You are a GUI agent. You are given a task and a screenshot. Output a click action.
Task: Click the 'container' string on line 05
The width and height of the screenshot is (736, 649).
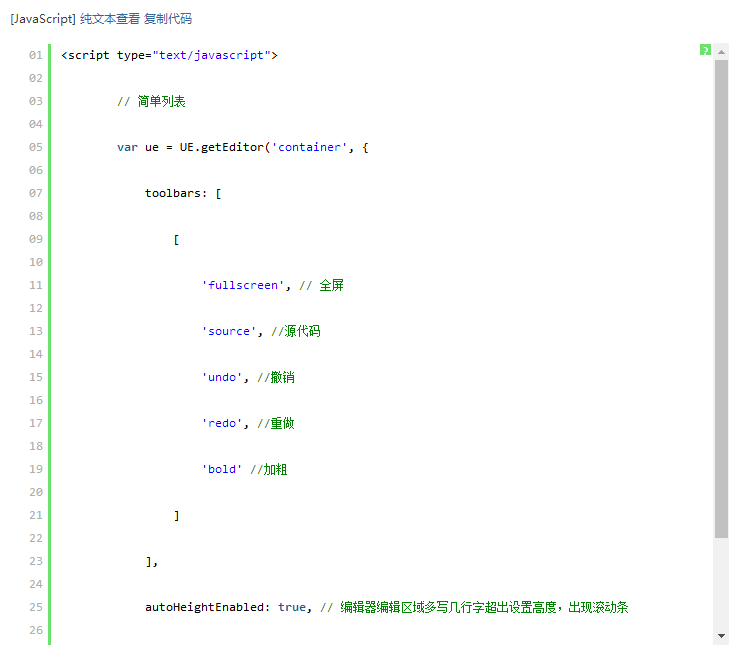[309, 147]
